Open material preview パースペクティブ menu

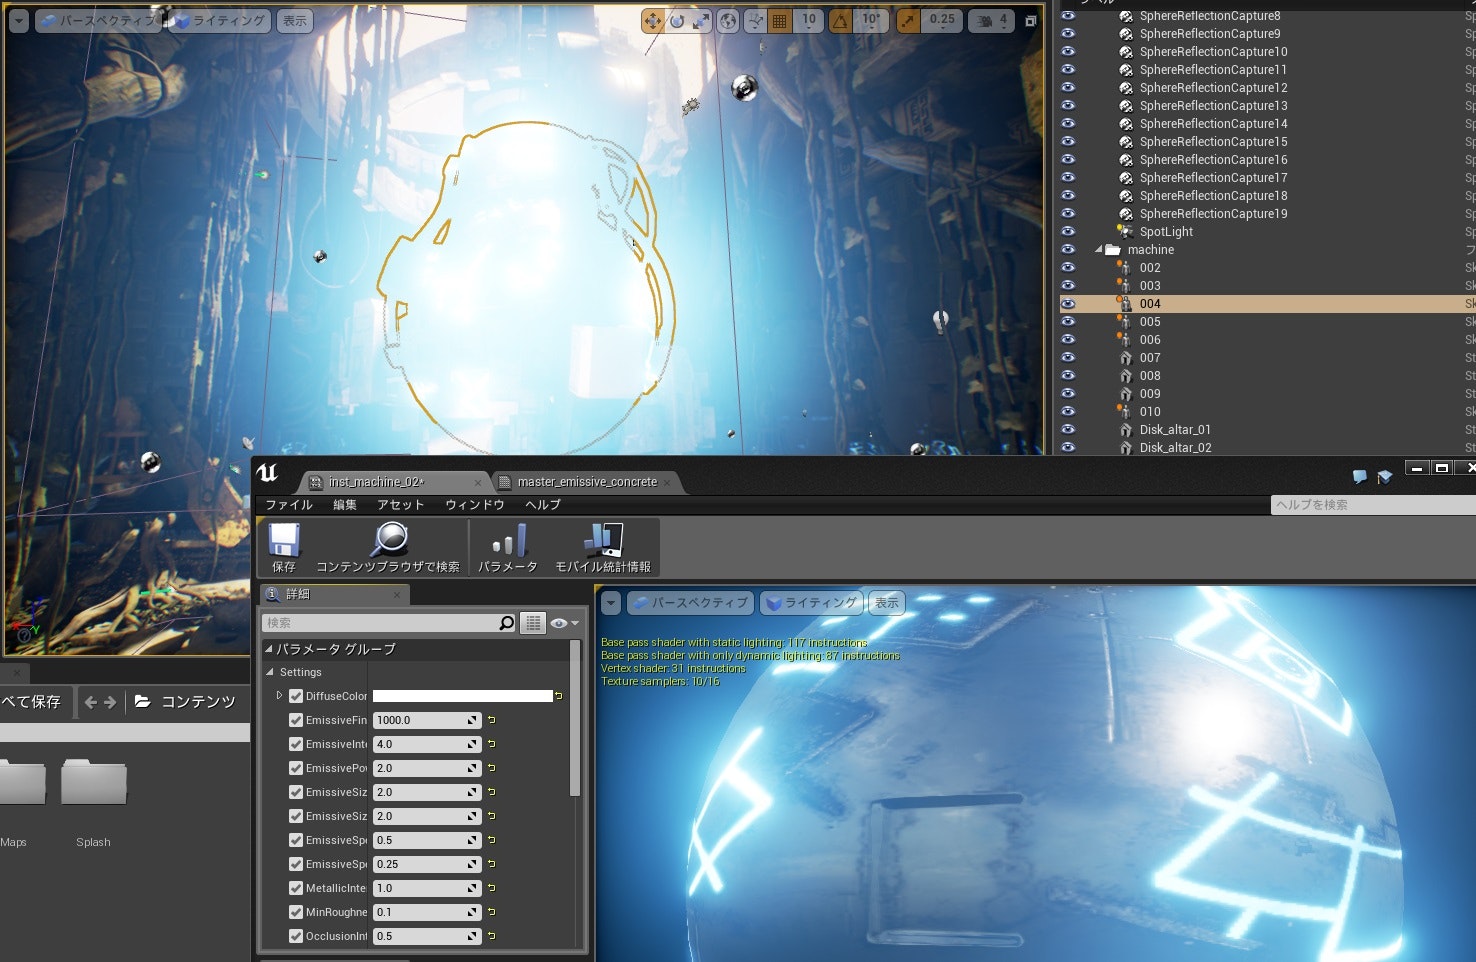pyautogui.click(x=690, y=603)
